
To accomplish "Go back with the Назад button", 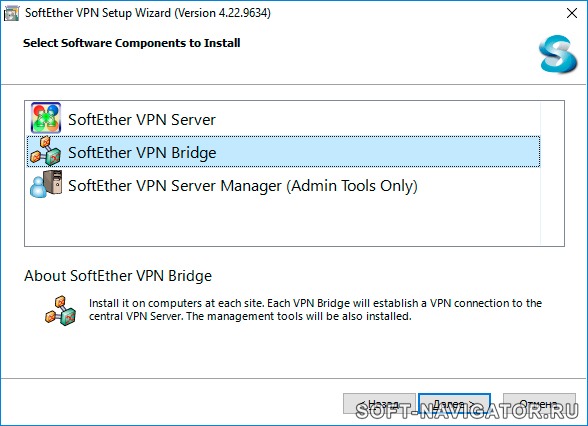I will 379,404.
